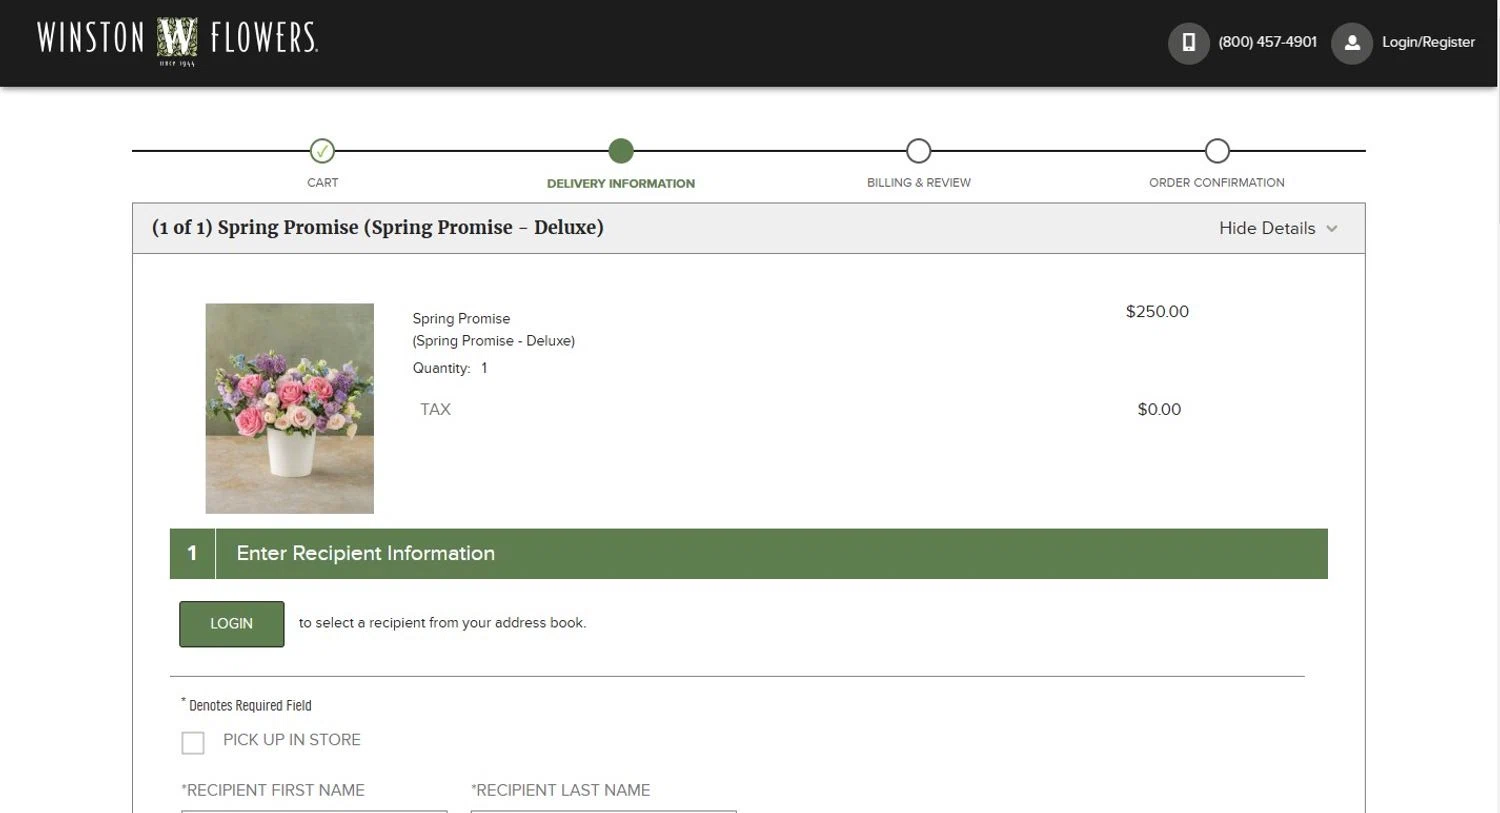
Task: Collapse order with Hide Details
Action: pyautogui.click(x=1267, y=228)
